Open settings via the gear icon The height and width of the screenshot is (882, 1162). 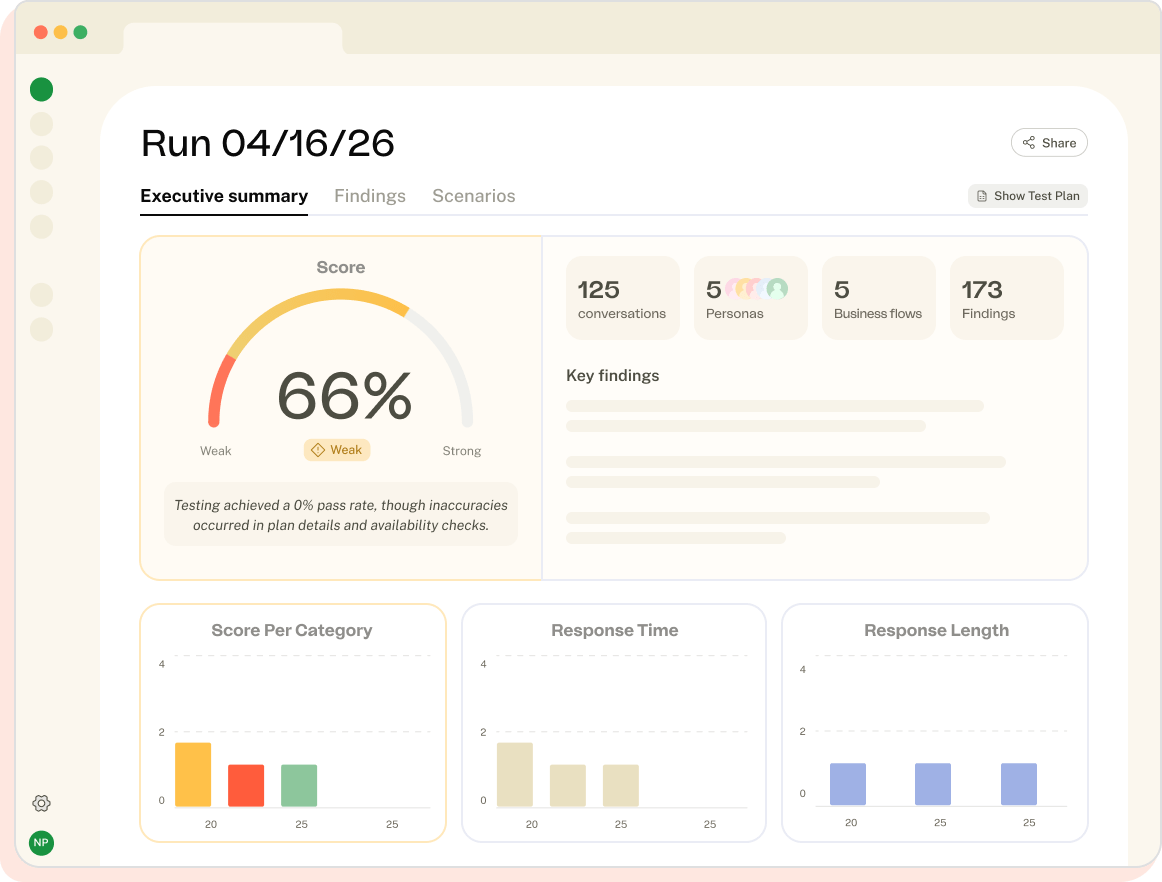point(42,803)
